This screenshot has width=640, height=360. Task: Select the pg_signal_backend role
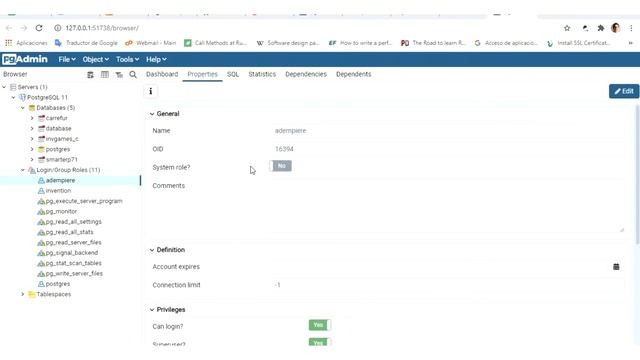(72, 253)
